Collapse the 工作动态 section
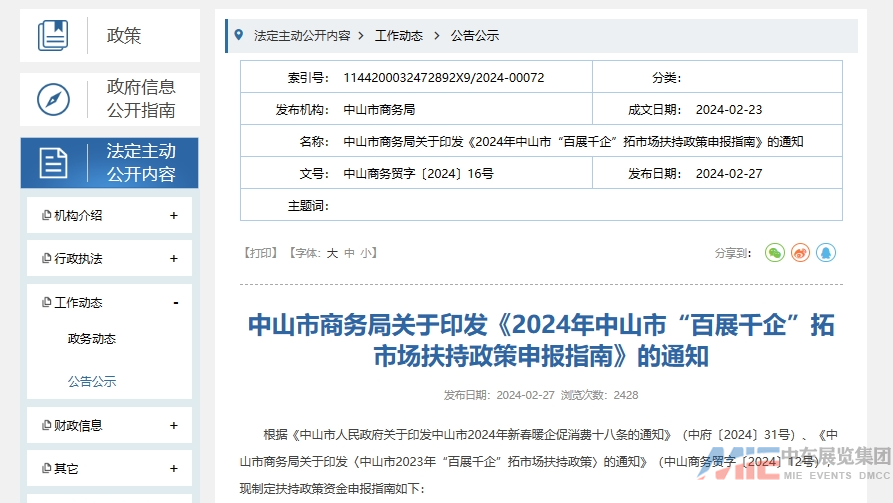This screenshot has height=503, width=893. tap(175, 302)
